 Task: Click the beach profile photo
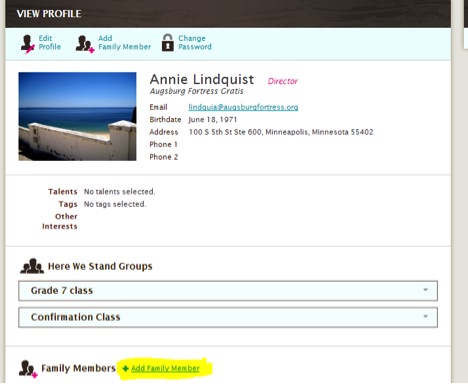coord(77,116)
